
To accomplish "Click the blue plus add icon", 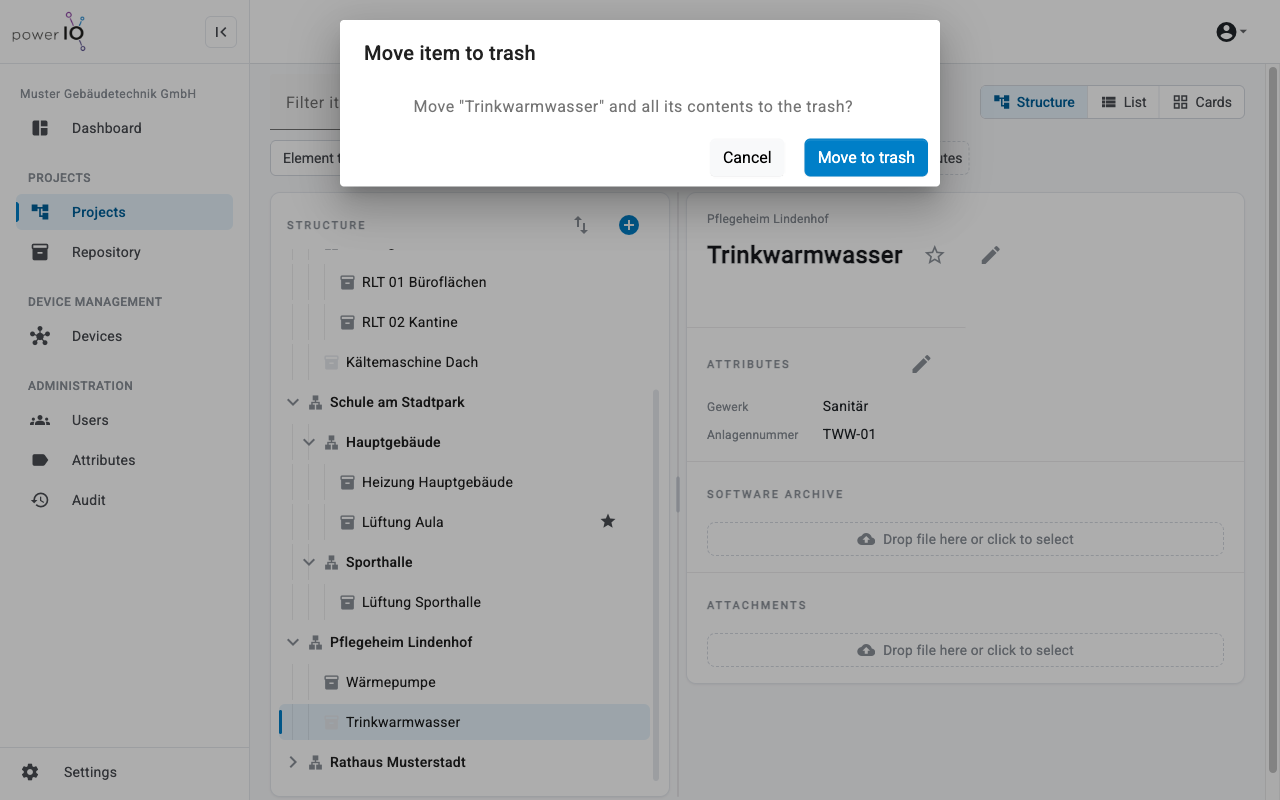I will (629, 225).
